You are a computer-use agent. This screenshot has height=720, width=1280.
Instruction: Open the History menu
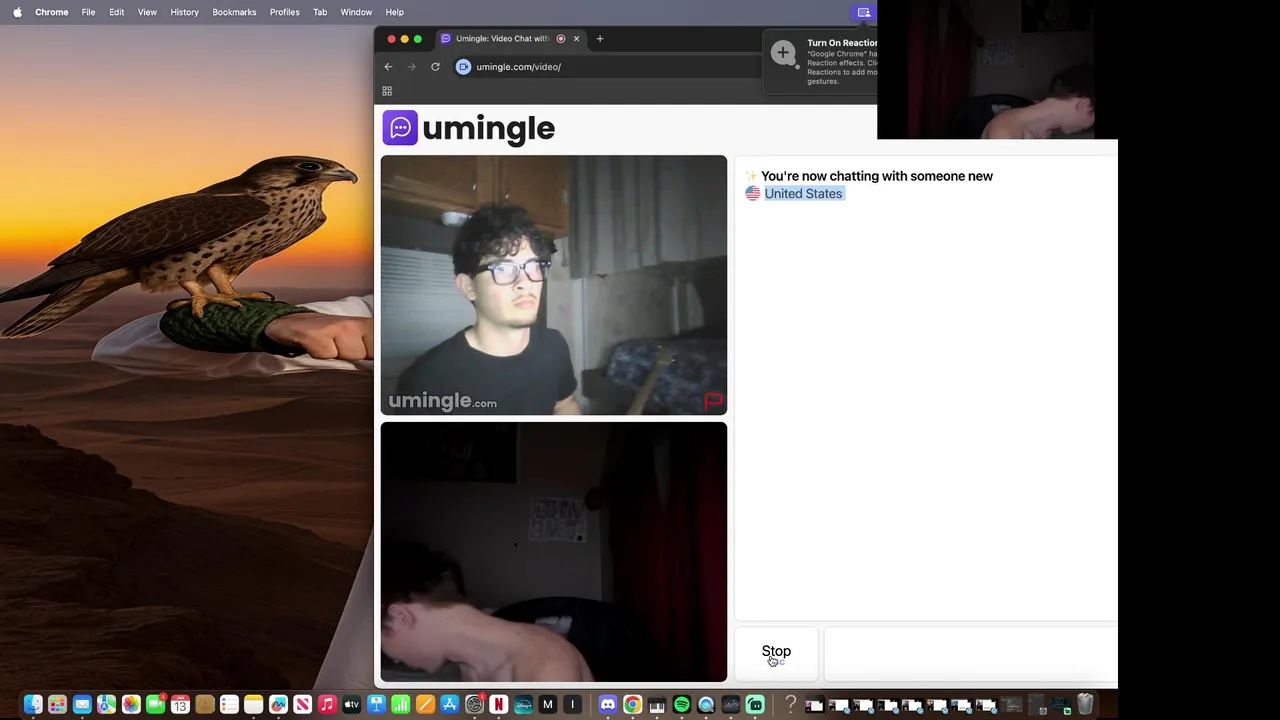pos(184,12)
